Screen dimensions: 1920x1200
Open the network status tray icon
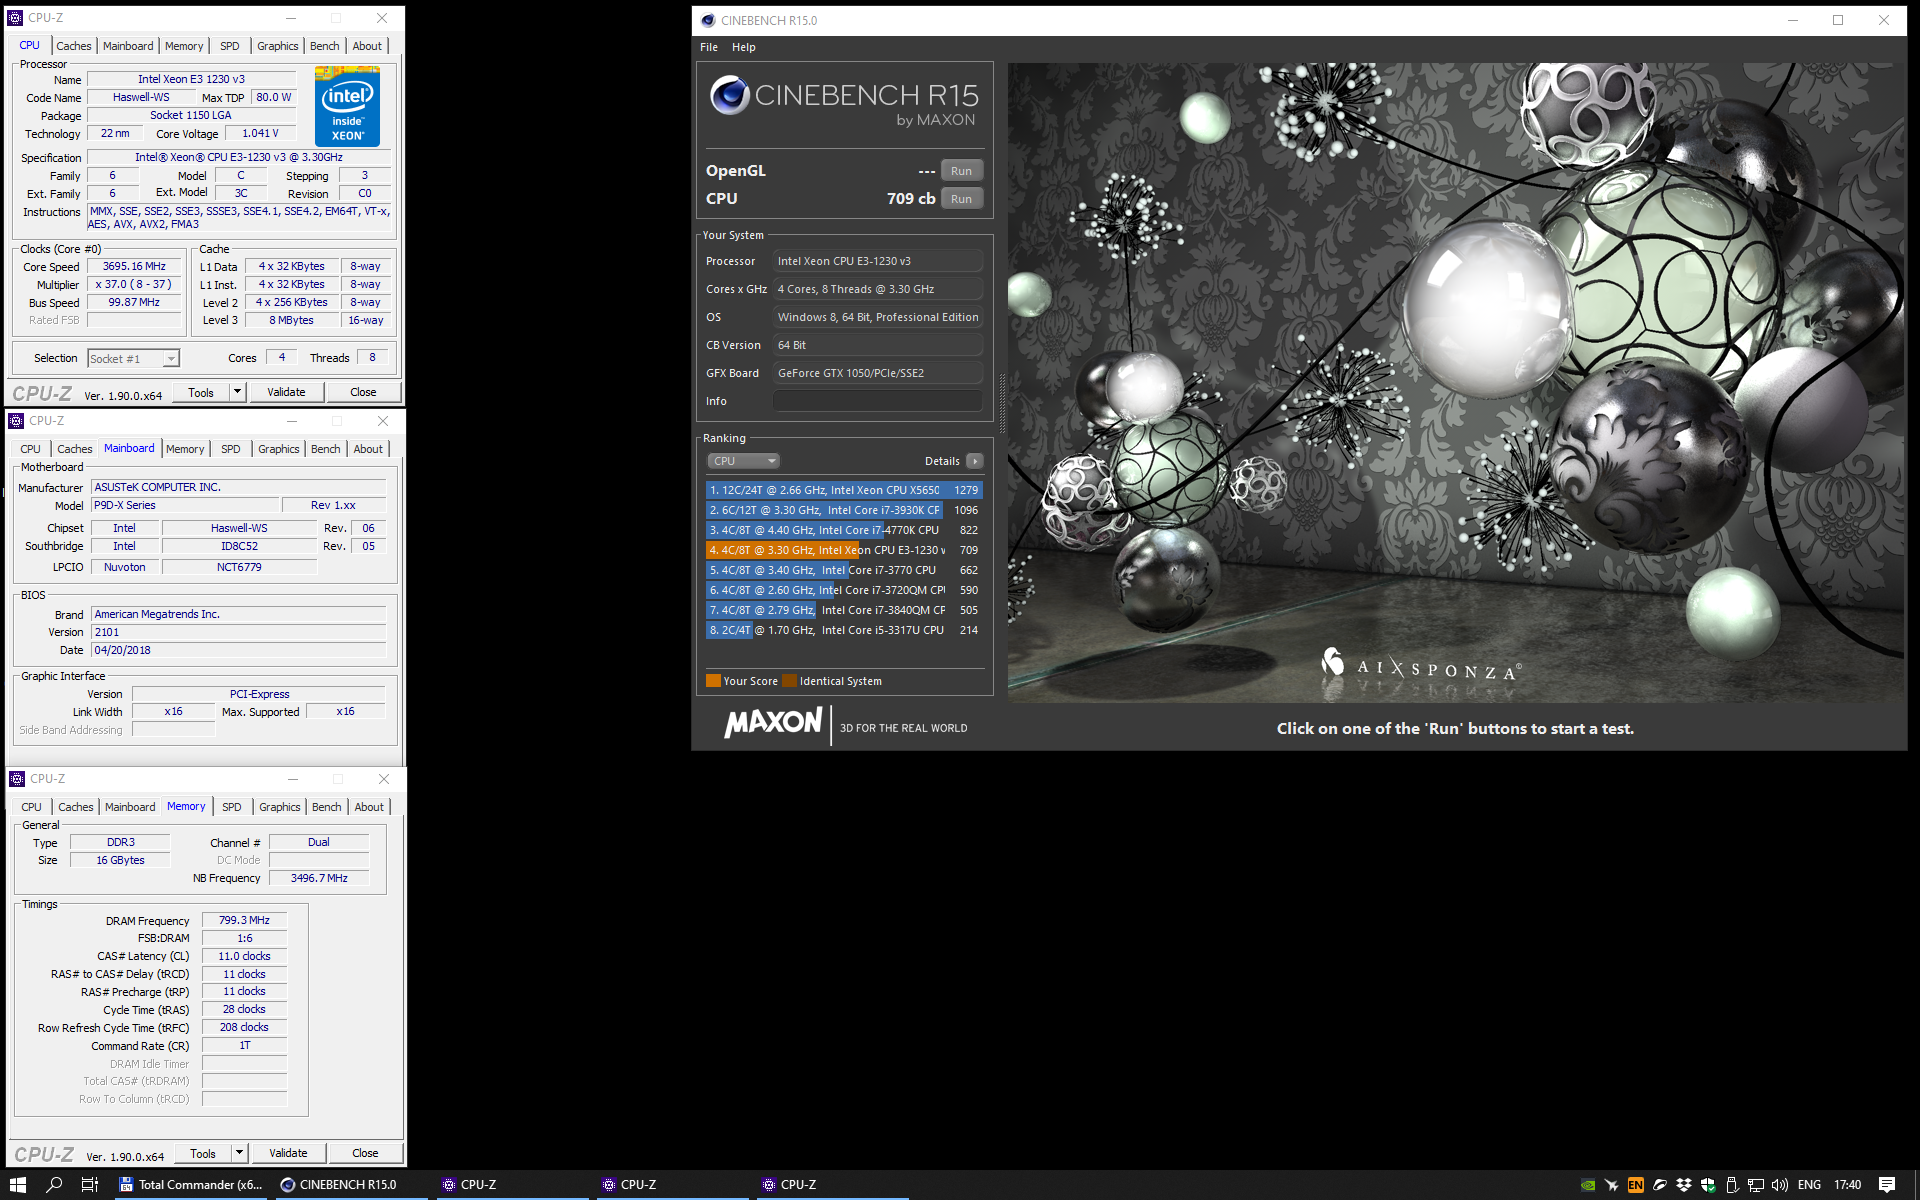tap(1756, 1185)
